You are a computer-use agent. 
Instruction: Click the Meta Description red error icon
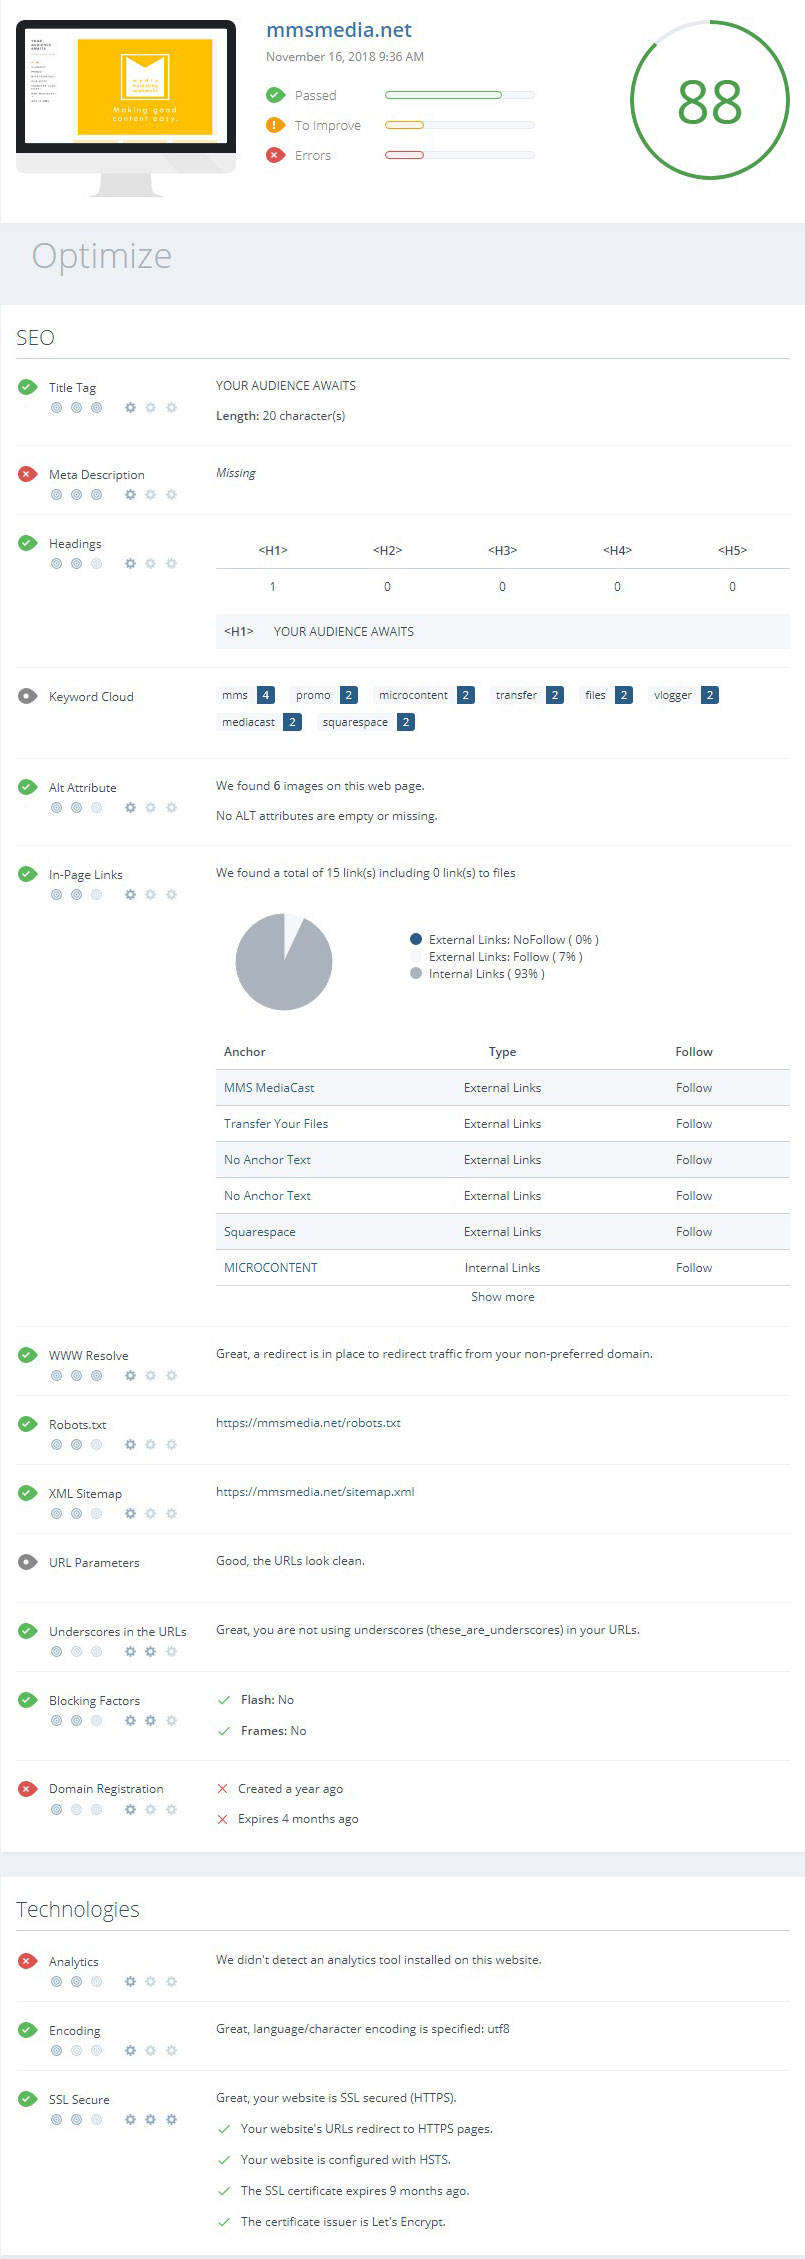(x=28, y=474)
